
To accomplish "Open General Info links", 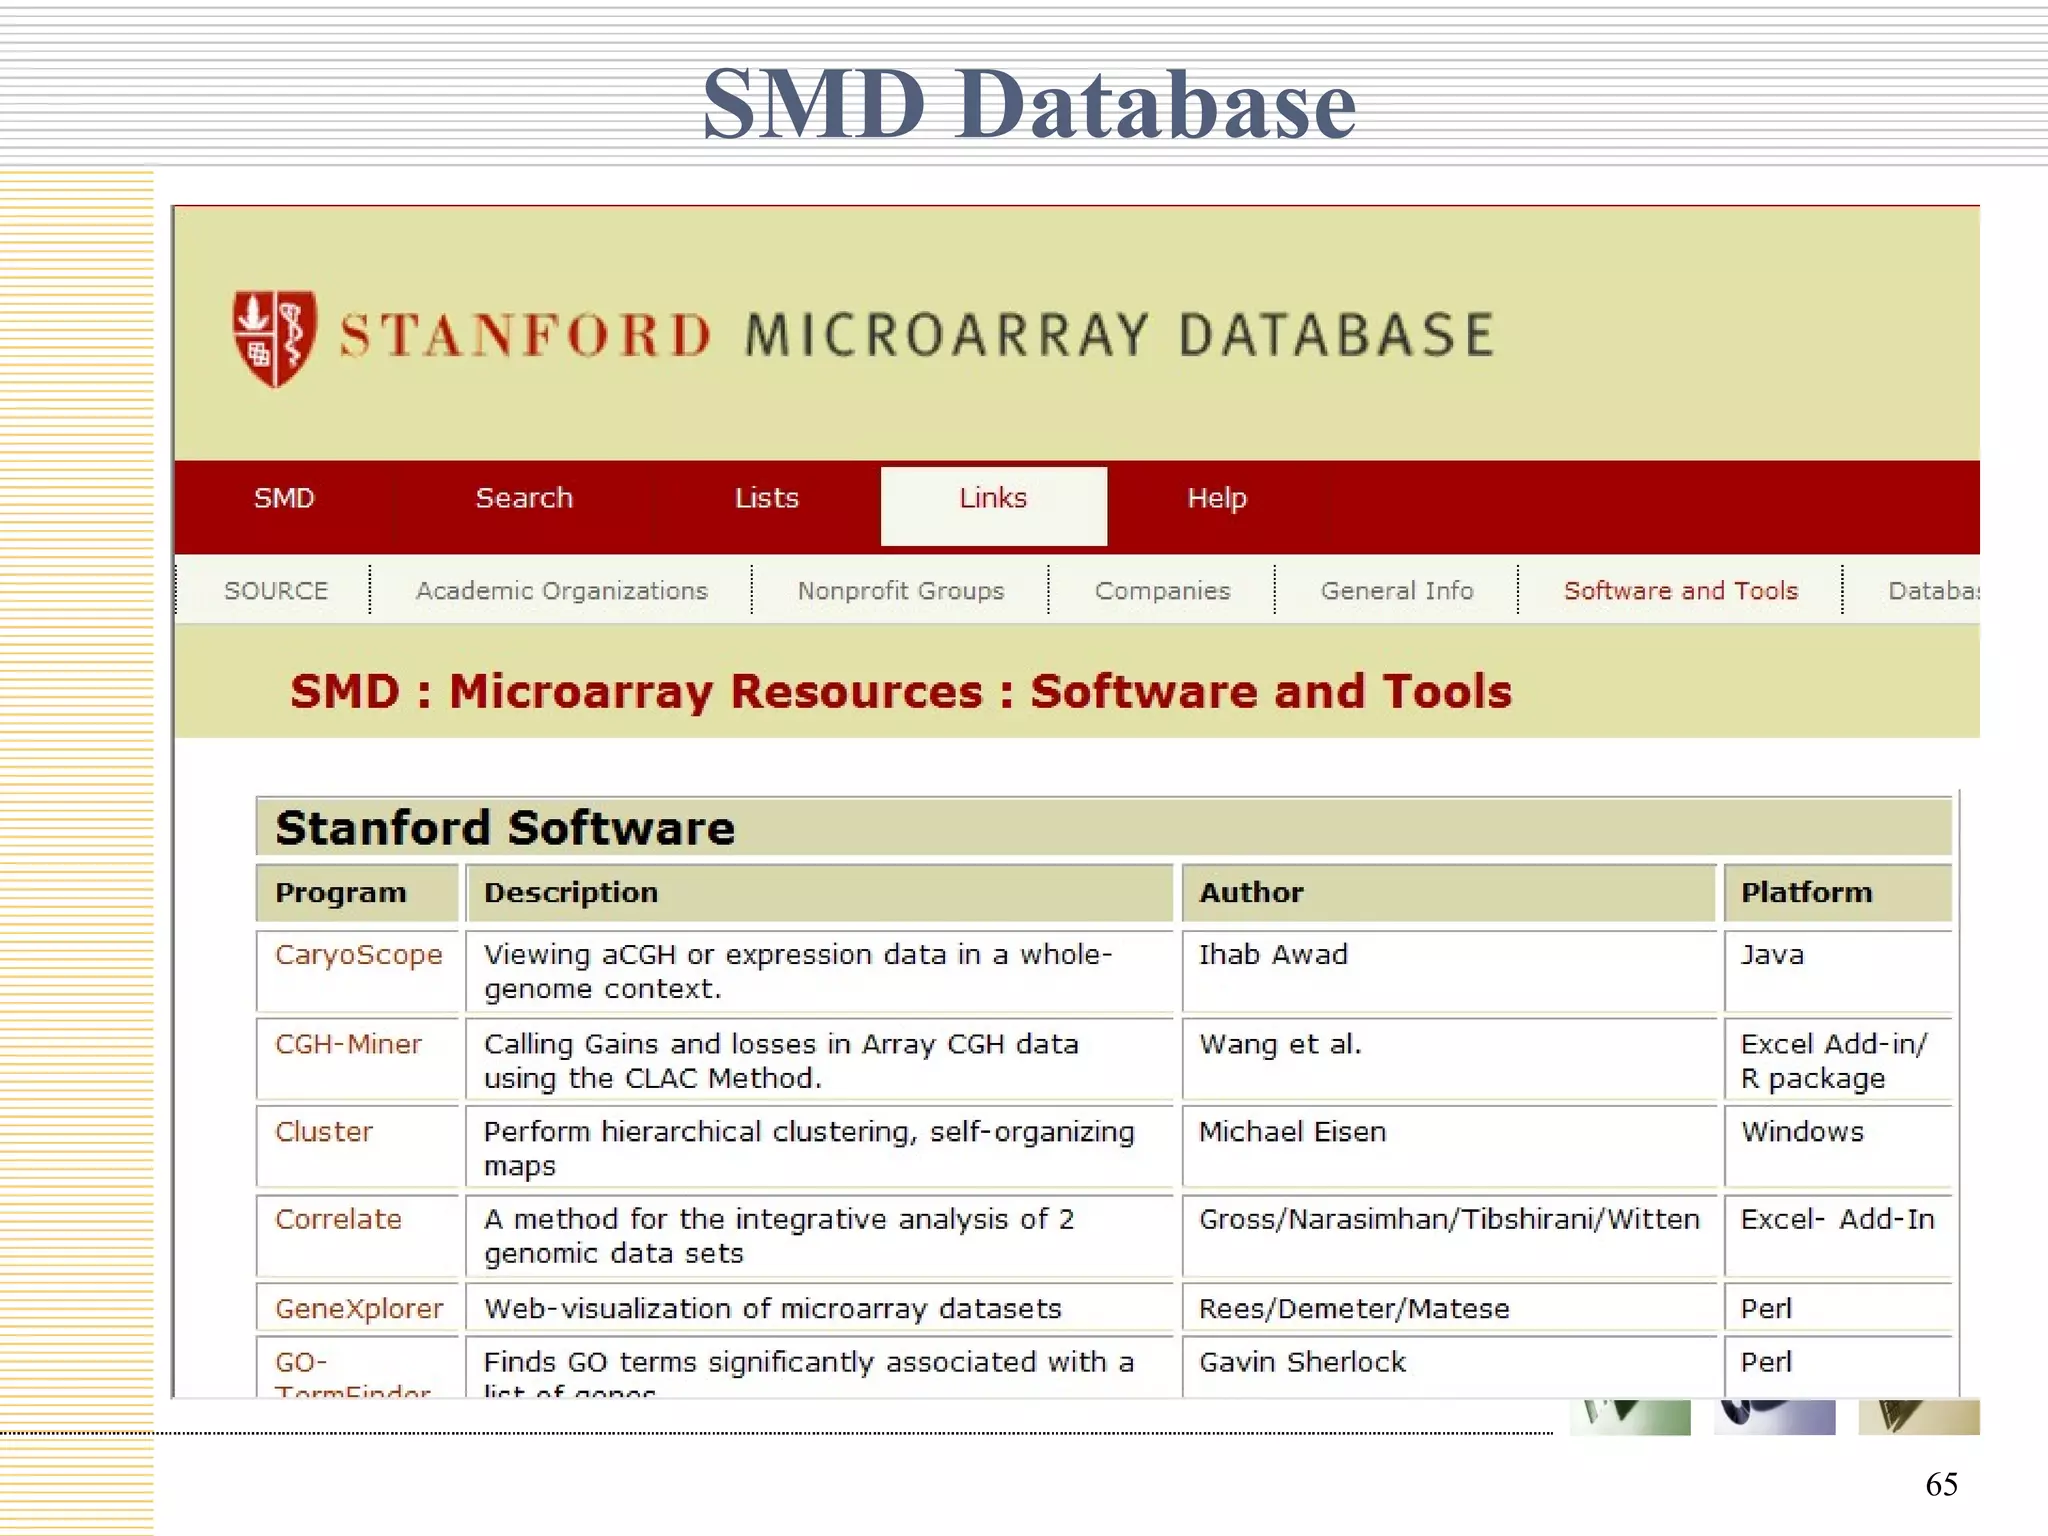I will tap(1397, 591).
